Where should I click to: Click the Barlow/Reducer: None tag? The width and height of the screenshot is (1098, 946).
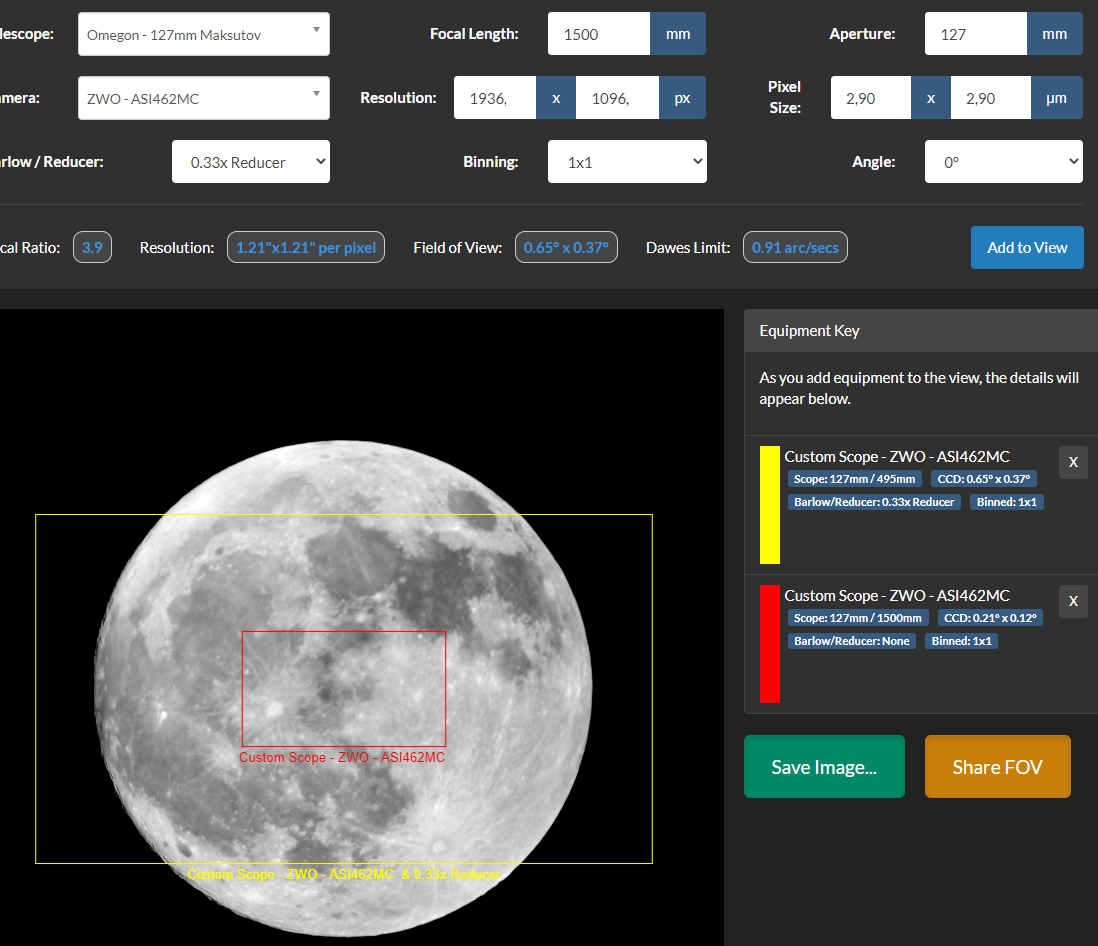852,641
